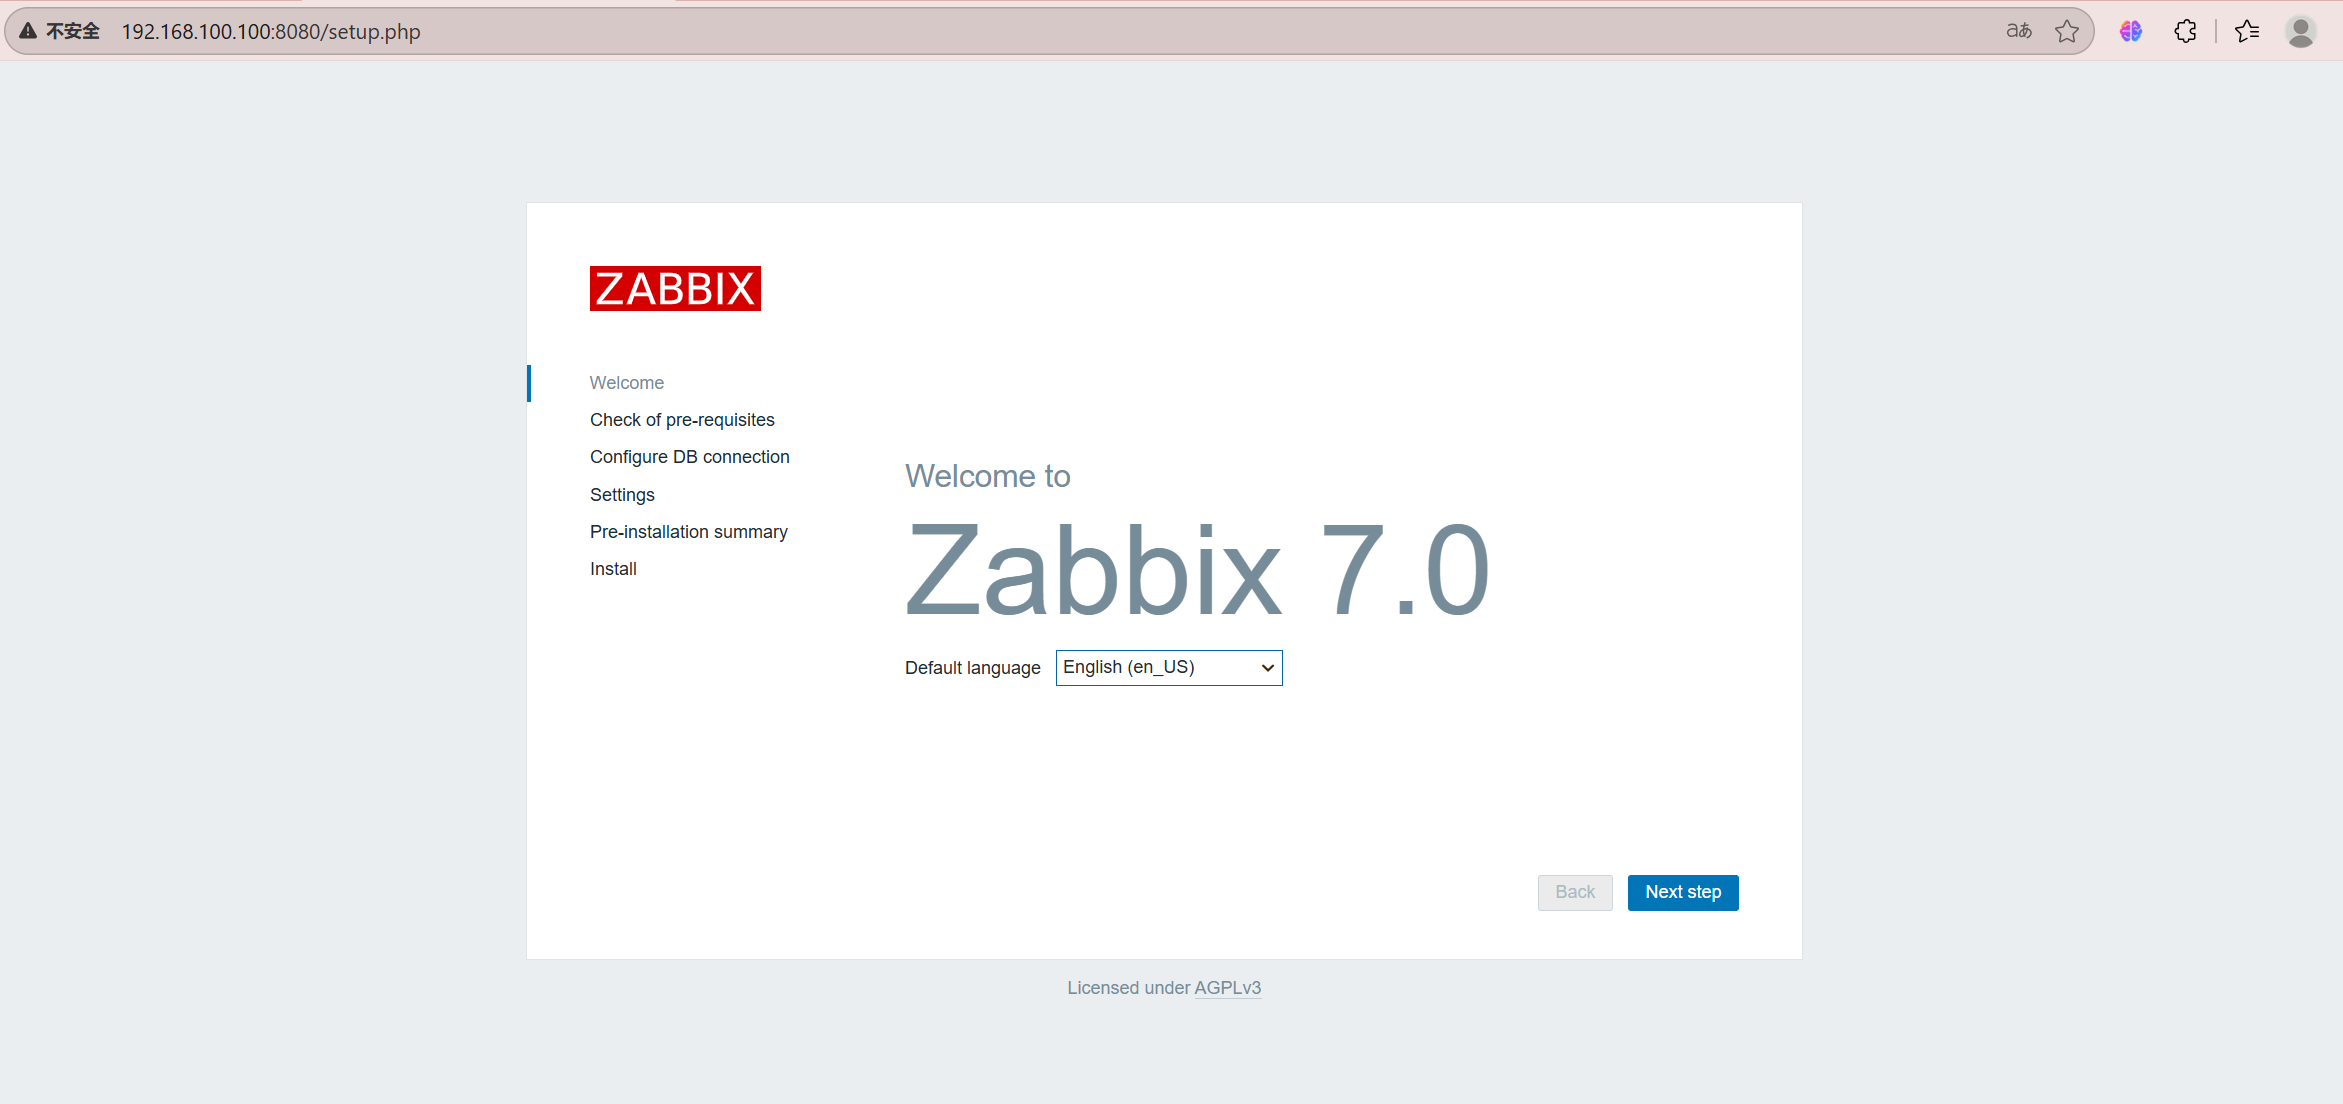The image size is (2343, 1104).
Task: Bookmark page with star icon
Action: (x=2067, y=31)
